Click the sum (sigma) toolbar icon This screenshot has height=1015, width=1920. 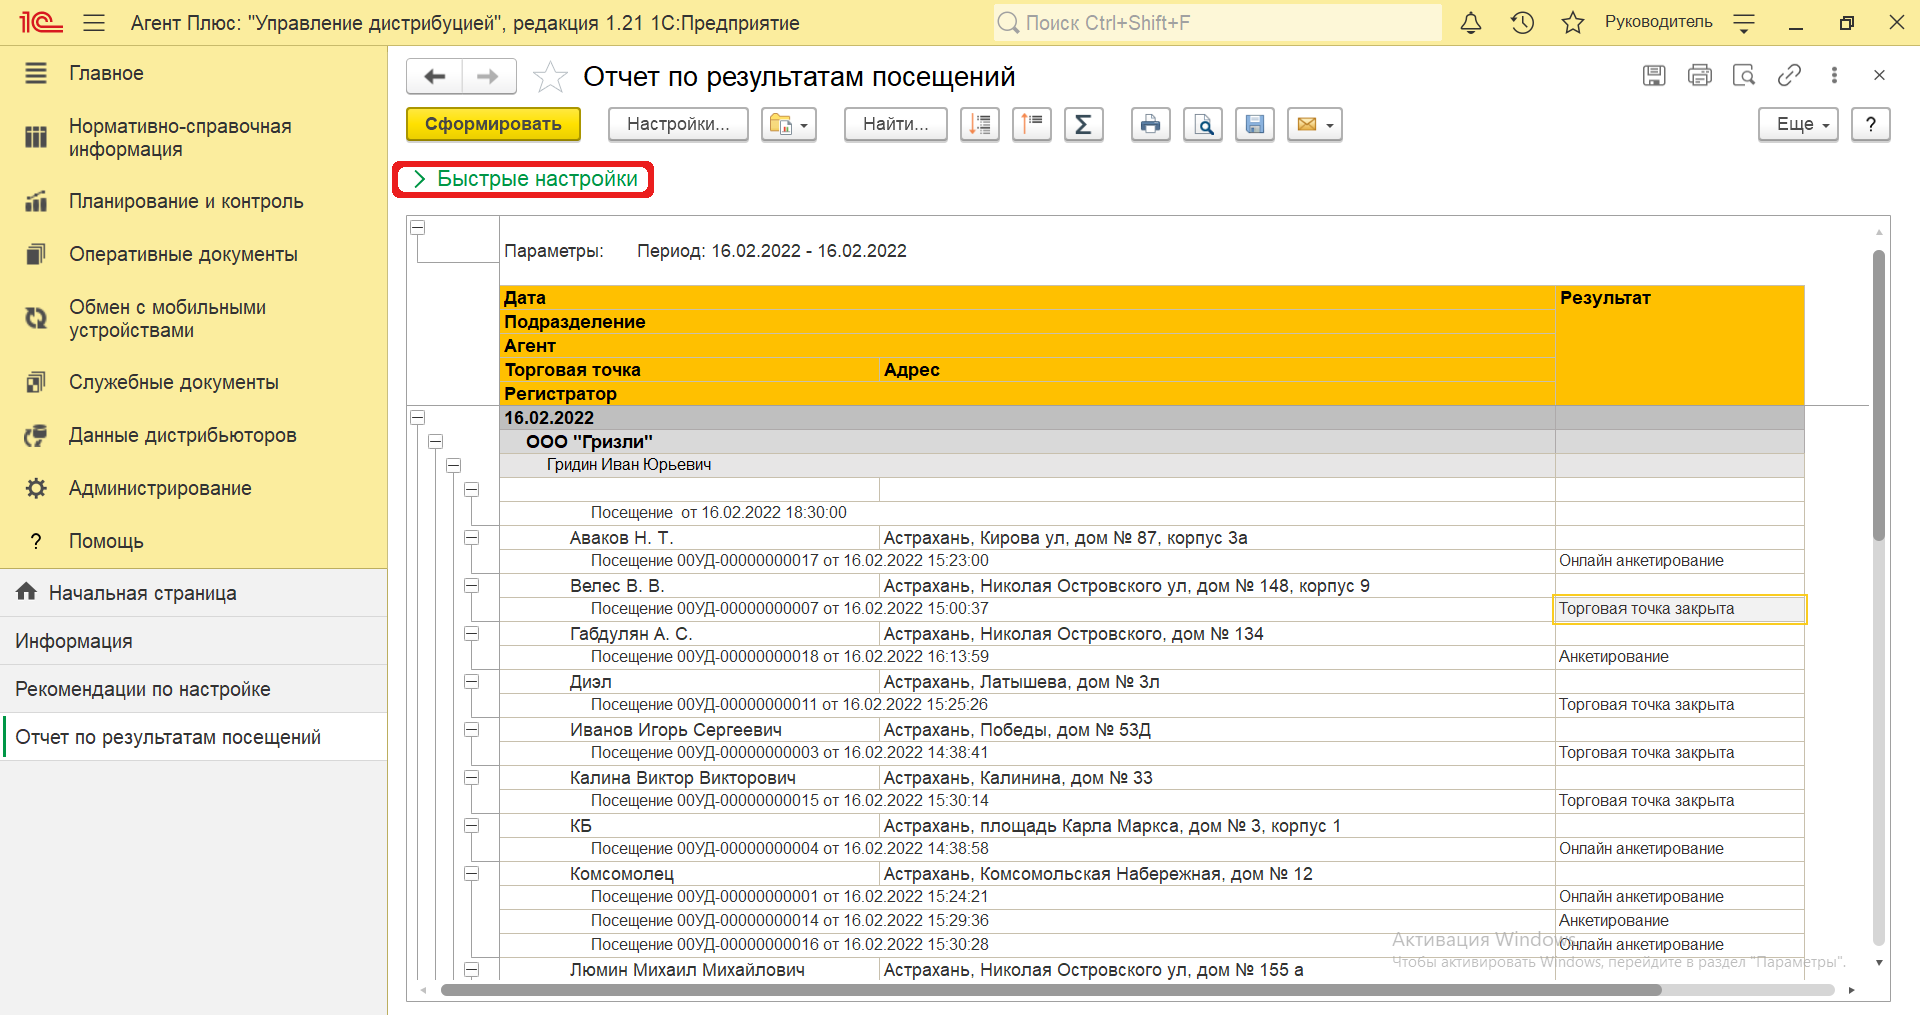coord(1083,125)
